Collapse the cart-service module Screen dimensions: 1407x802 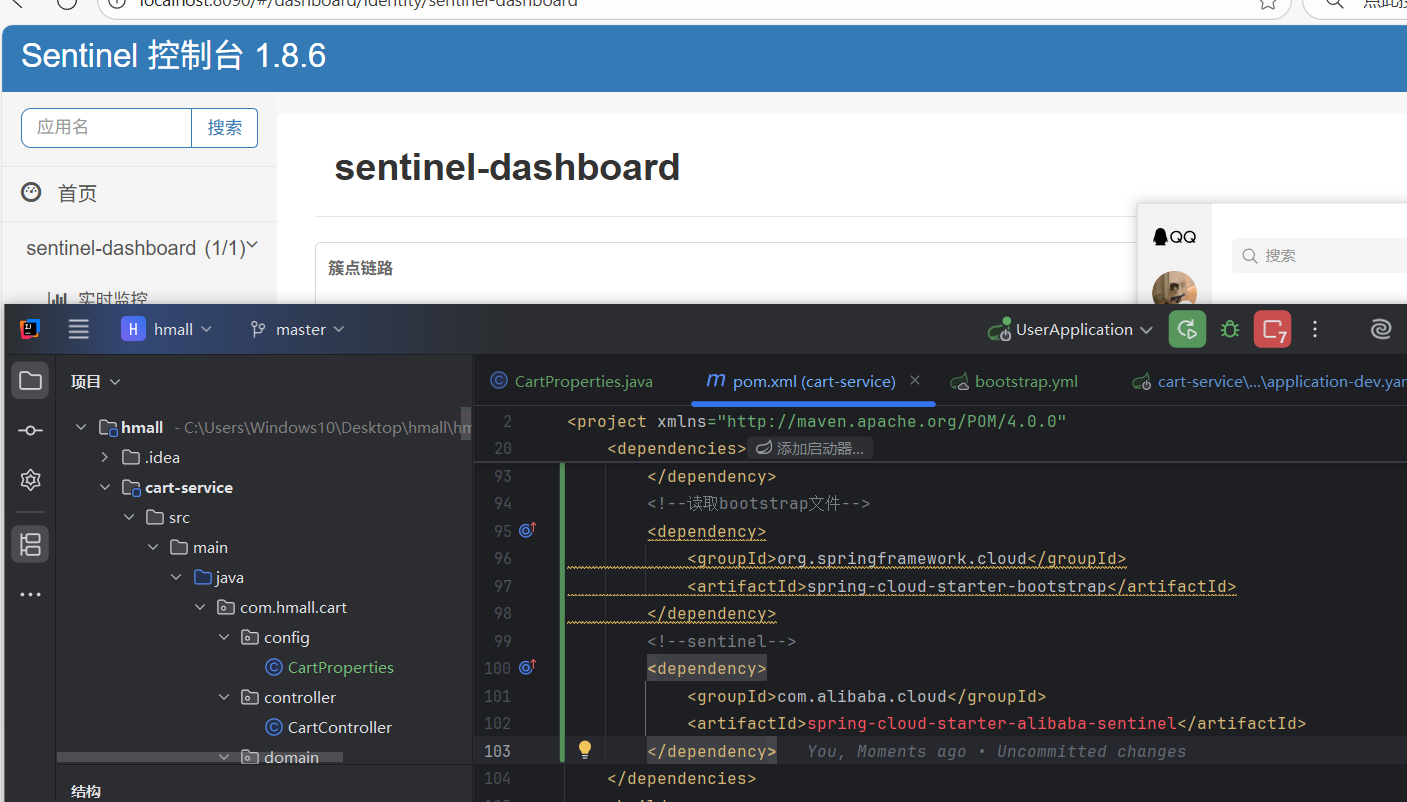click(x=105, y=487)
